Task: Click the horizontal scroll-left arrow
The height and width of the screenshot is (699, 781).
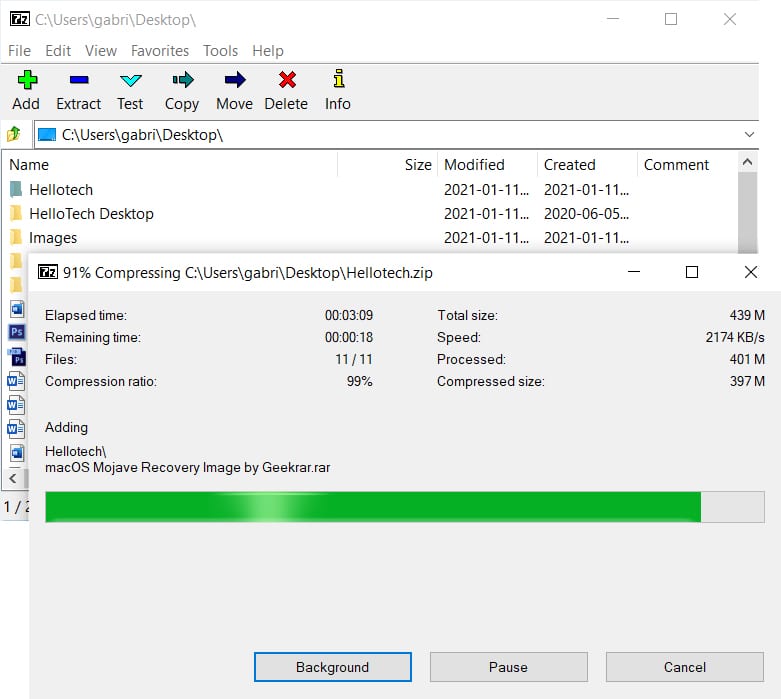Action: coord(13,479)
